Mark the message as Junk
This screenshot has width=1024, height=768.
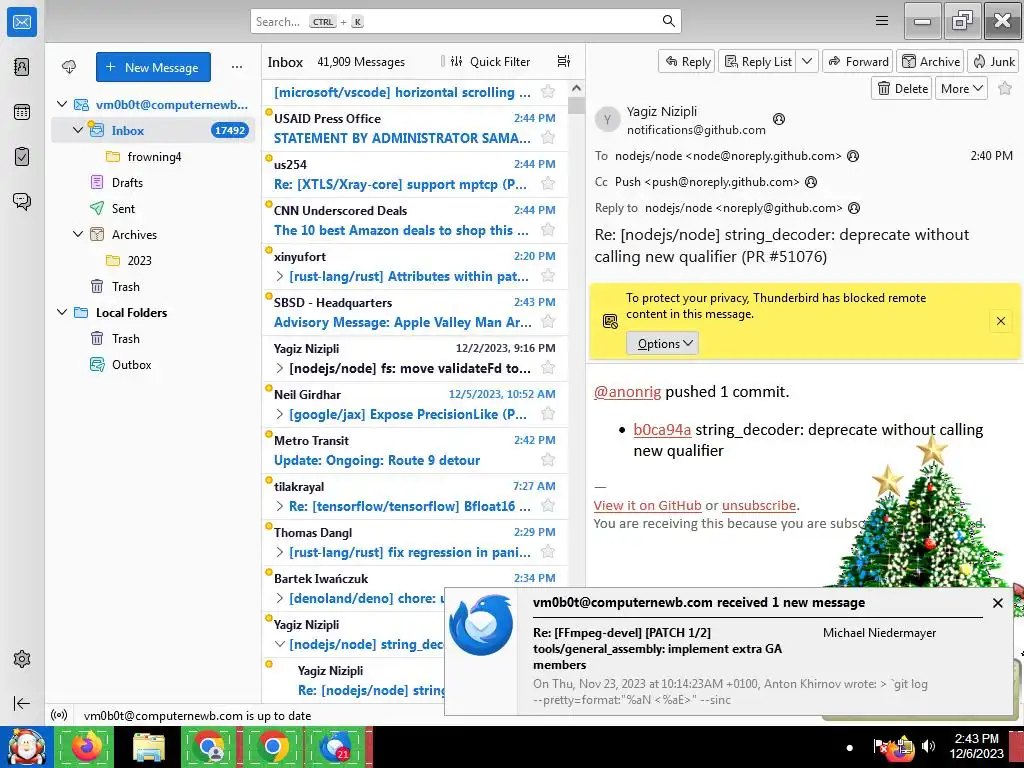pyautogui.click(x=994, y=61)
